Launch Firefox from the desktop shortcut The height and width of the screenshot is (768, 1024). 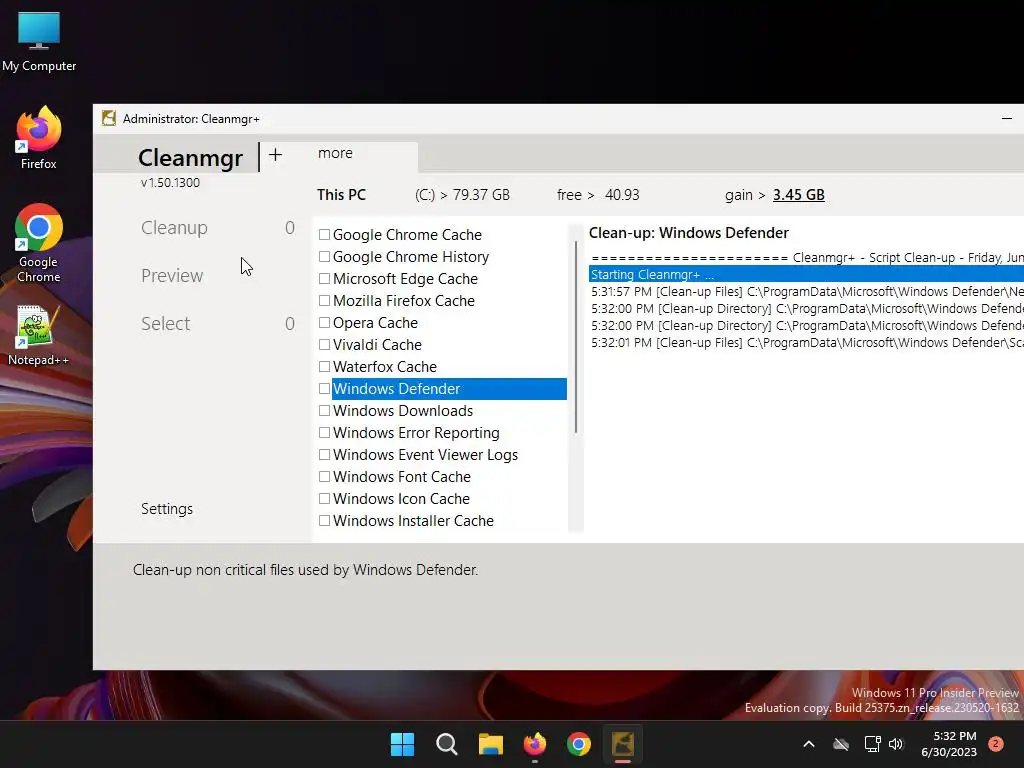(x=39, y=138)
